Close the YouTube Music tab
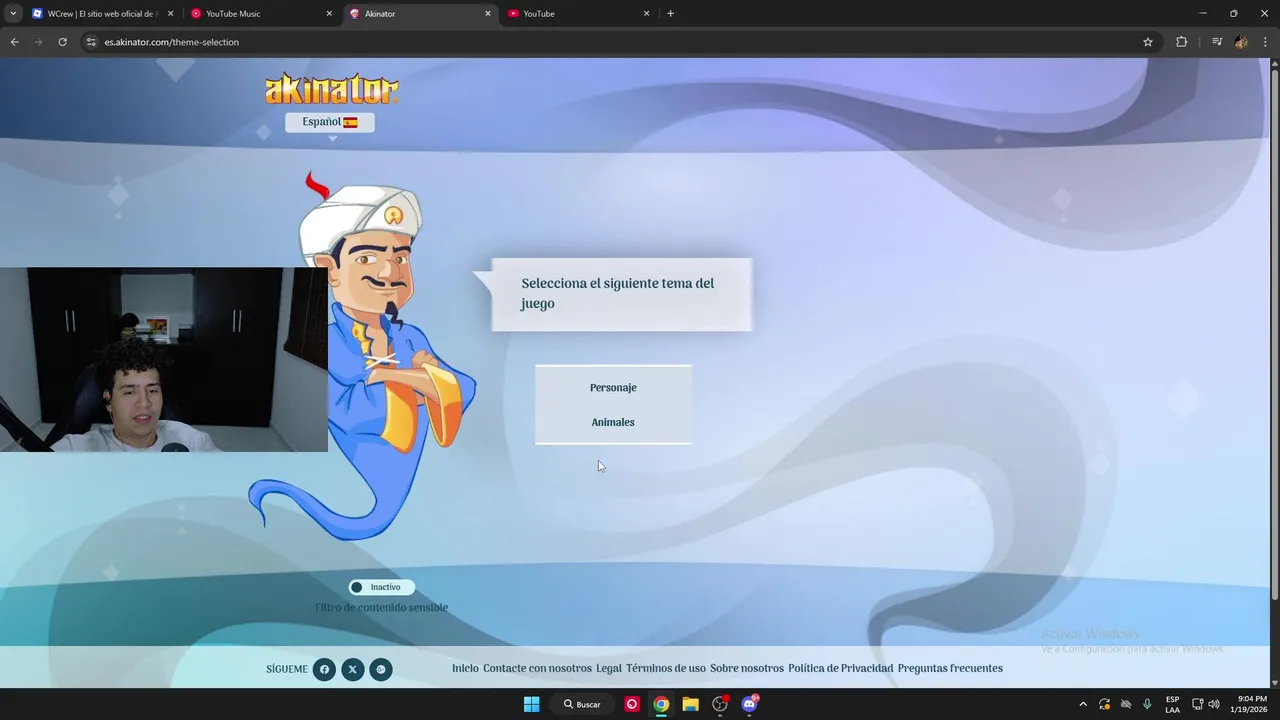 (329, 14)
